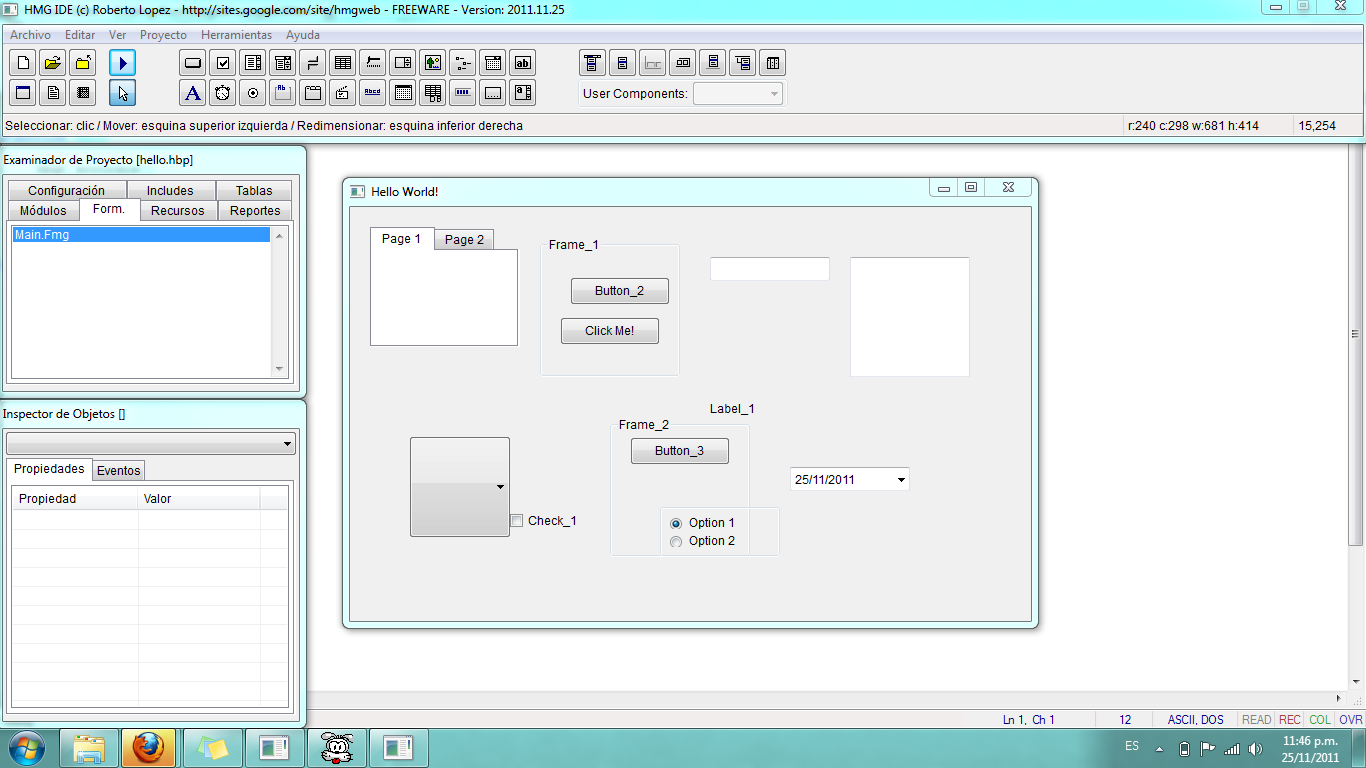This screenshot has height=768, width=1366.
Task: Select the Timer control tool (clock icon)
Action: click(x=222, y=92)
